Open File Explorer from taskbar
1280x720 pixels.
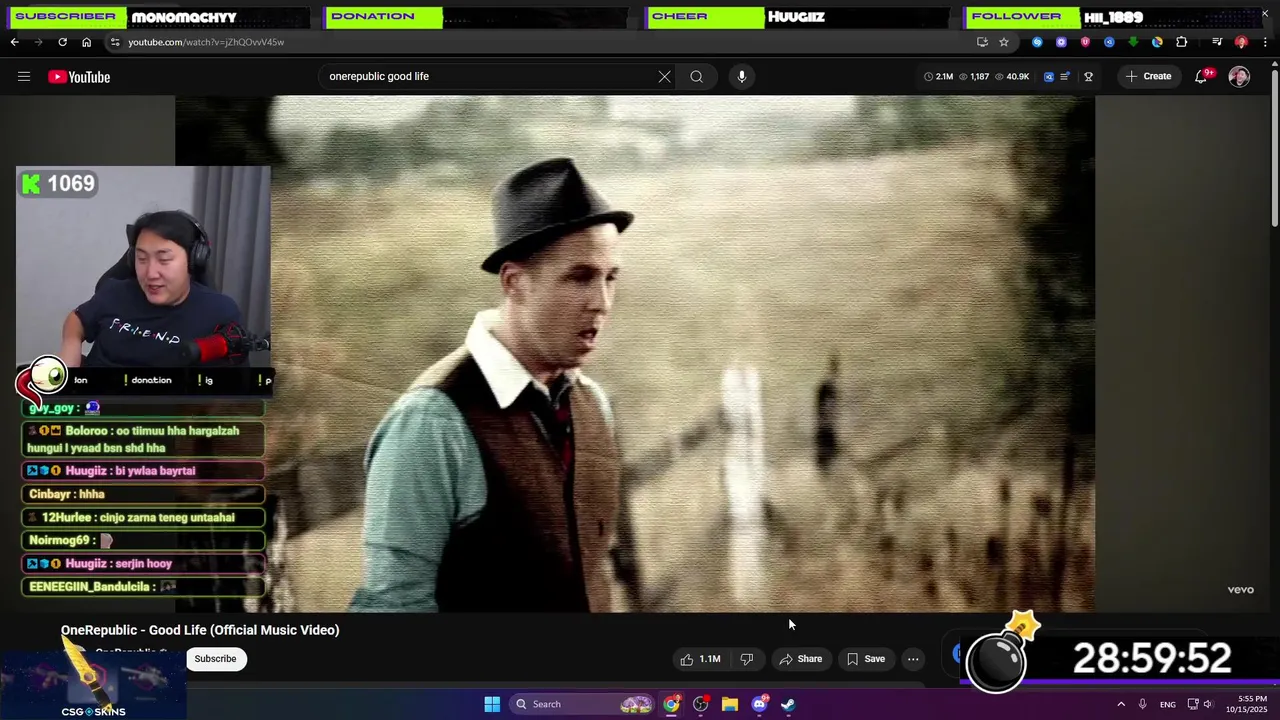coord(730,704)
